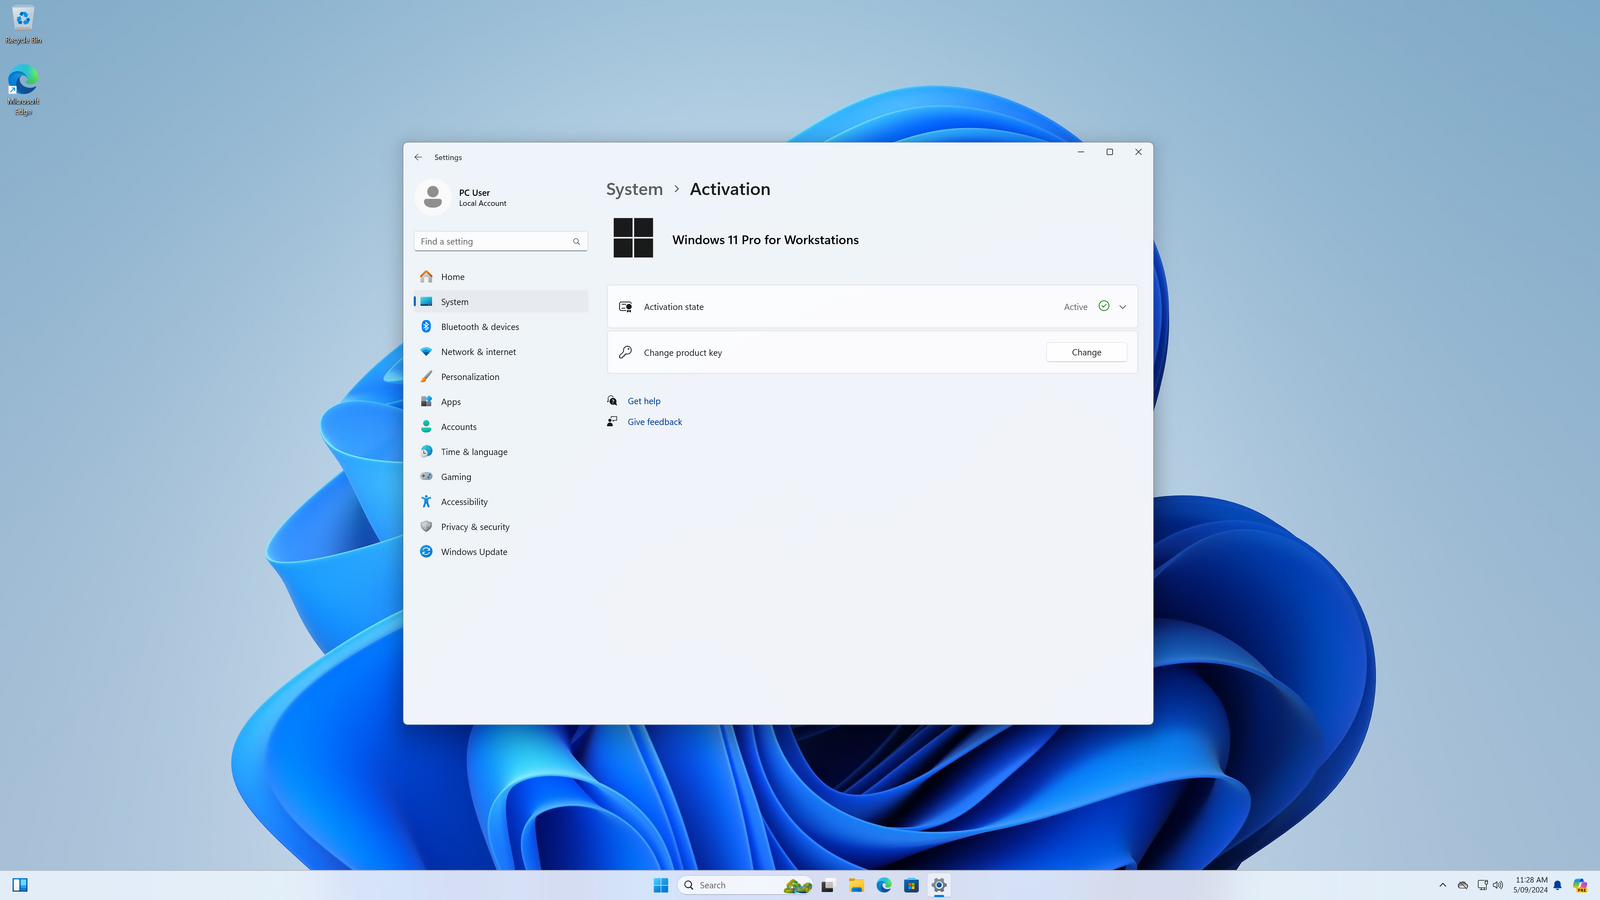The height and width of the screenshot is (900, 1600).
Task: Click the Accessibility figure icon
Action: pos(426,502)
